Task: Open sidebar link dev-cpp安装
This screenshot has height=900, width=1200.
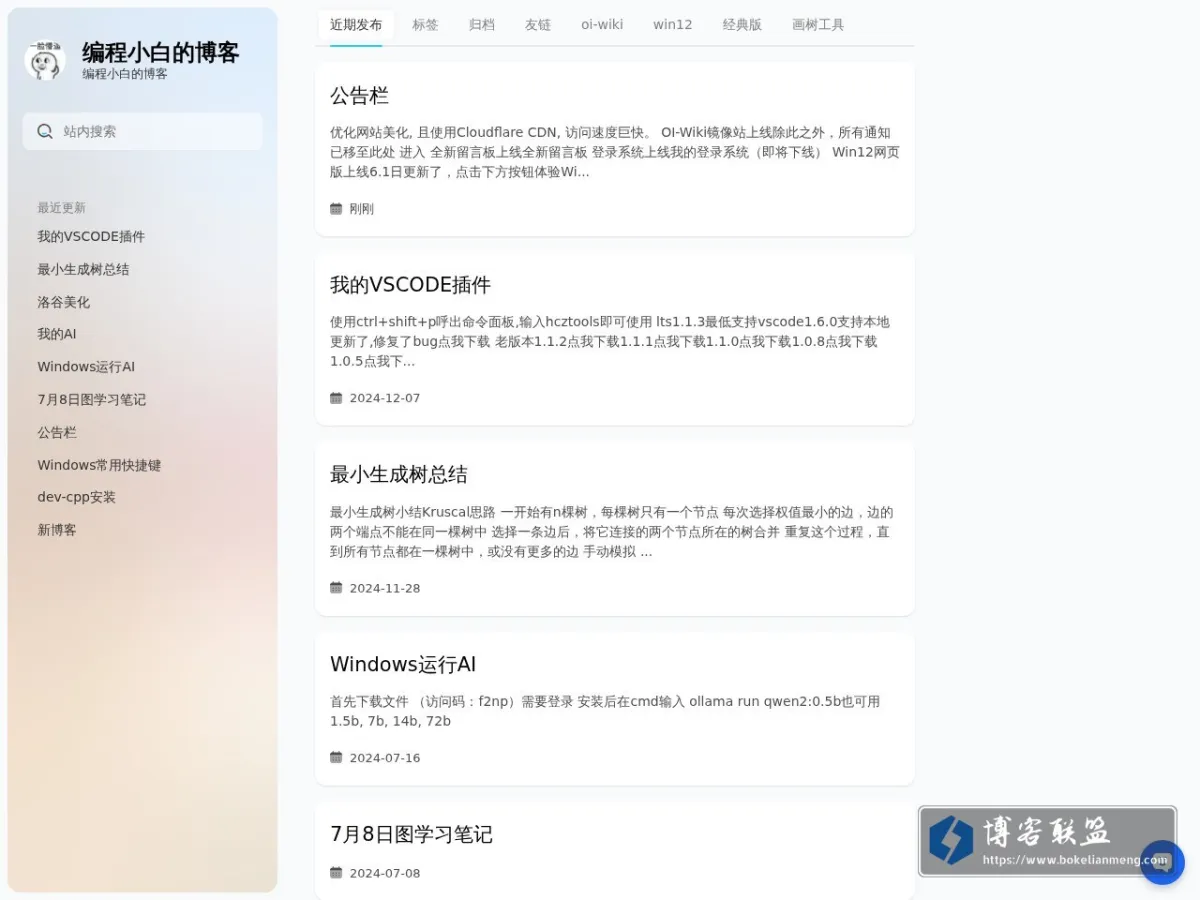Action: [76, 497]
